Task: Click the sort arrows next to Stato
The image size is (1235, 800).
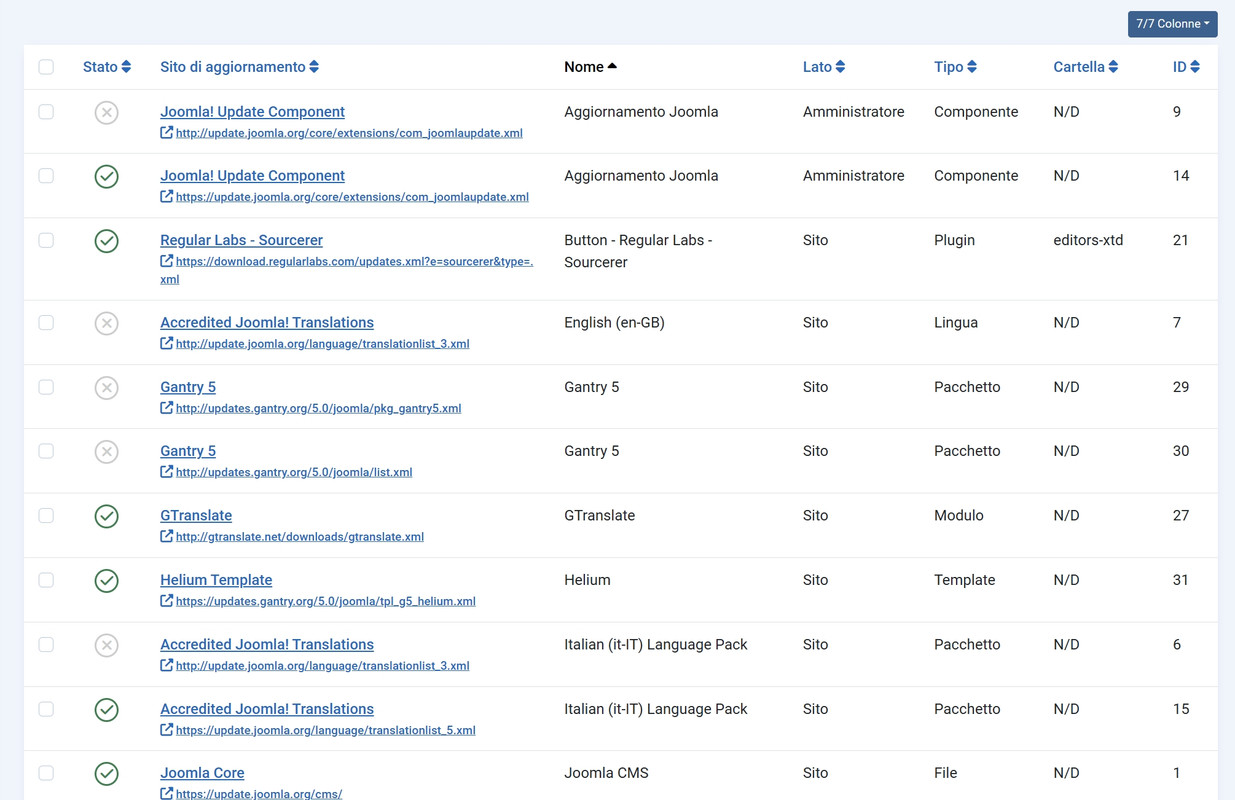Action: pyautogui.click(x=126, y=67)
